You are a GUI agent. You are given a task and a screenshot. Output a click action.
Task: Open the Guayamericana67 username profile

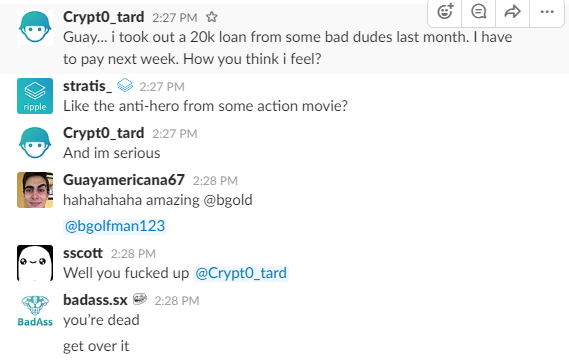[124, 180]
